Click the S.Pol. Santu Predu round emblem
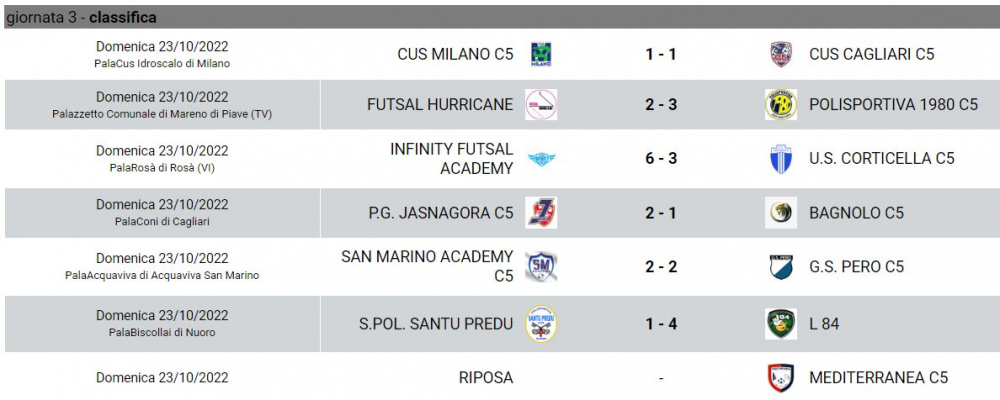The width and height of the screenshot is (1000, 400). [541, 323]
